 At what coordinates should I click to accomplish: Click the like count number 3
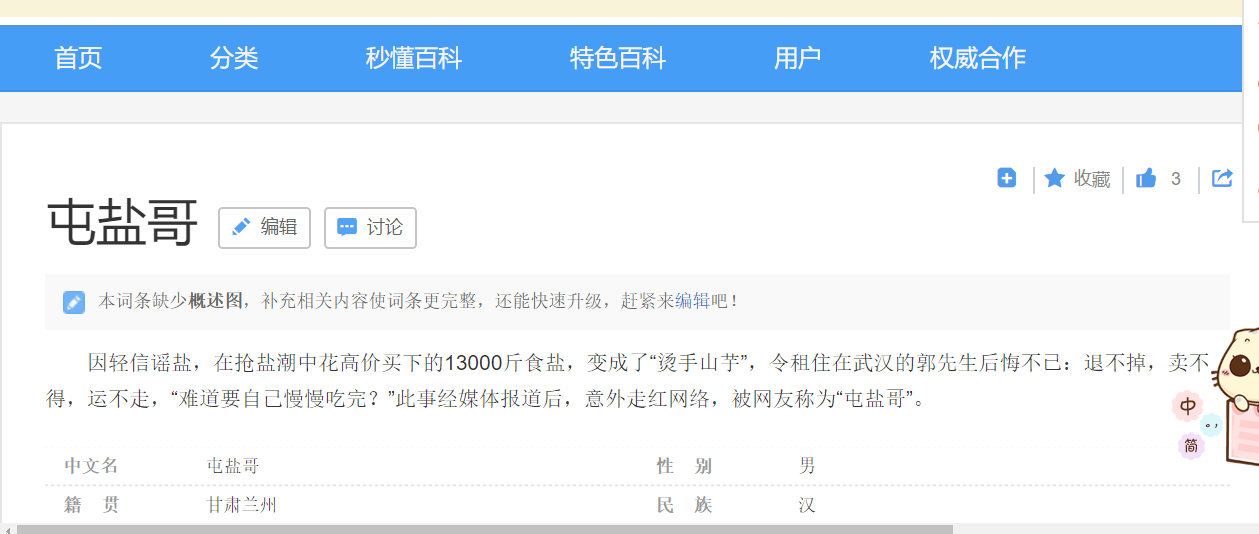click(x=1176, y=179)
